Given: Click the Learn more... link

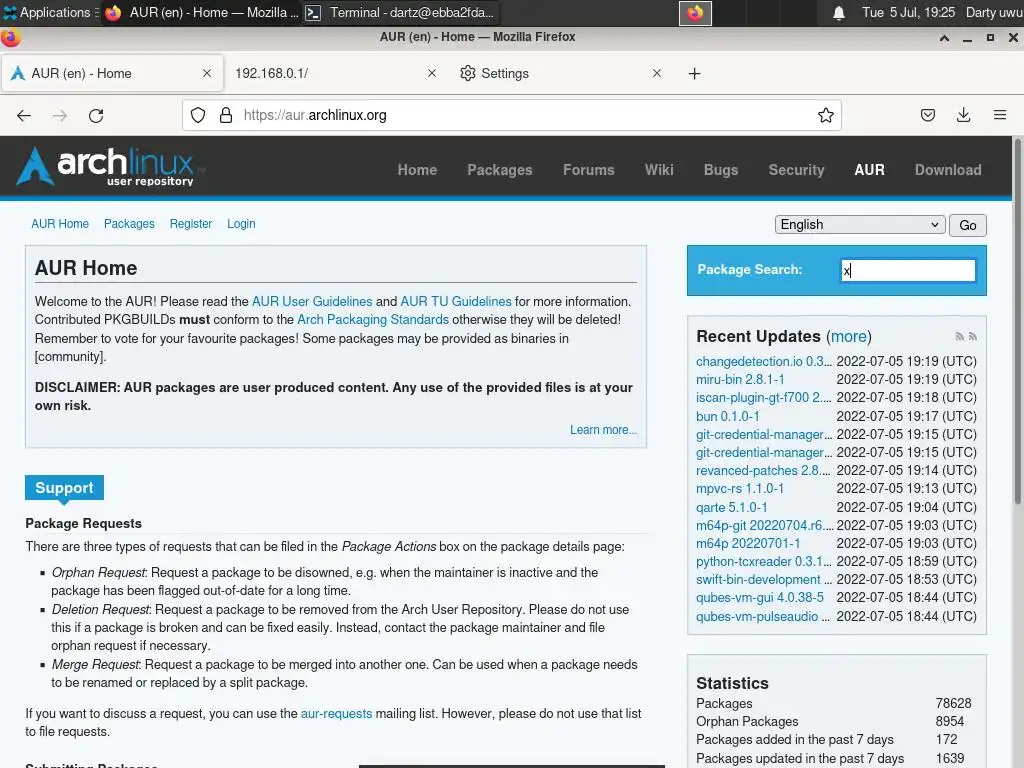Looking at the screenshot, I should coord(603,430).
